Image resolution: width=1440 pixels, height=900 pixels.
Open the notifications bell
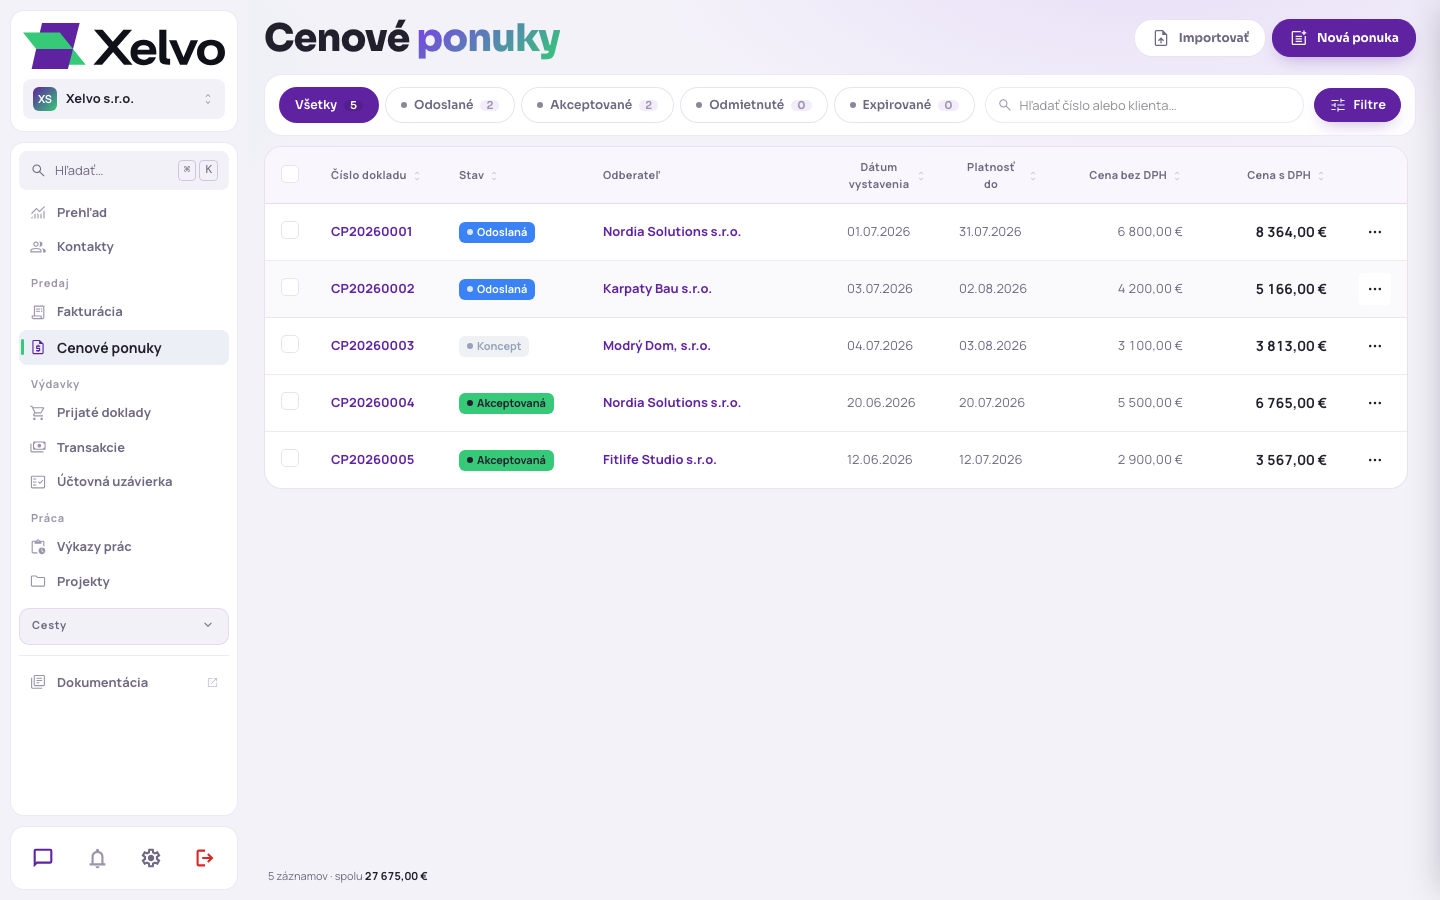click(x=97, y=858)
